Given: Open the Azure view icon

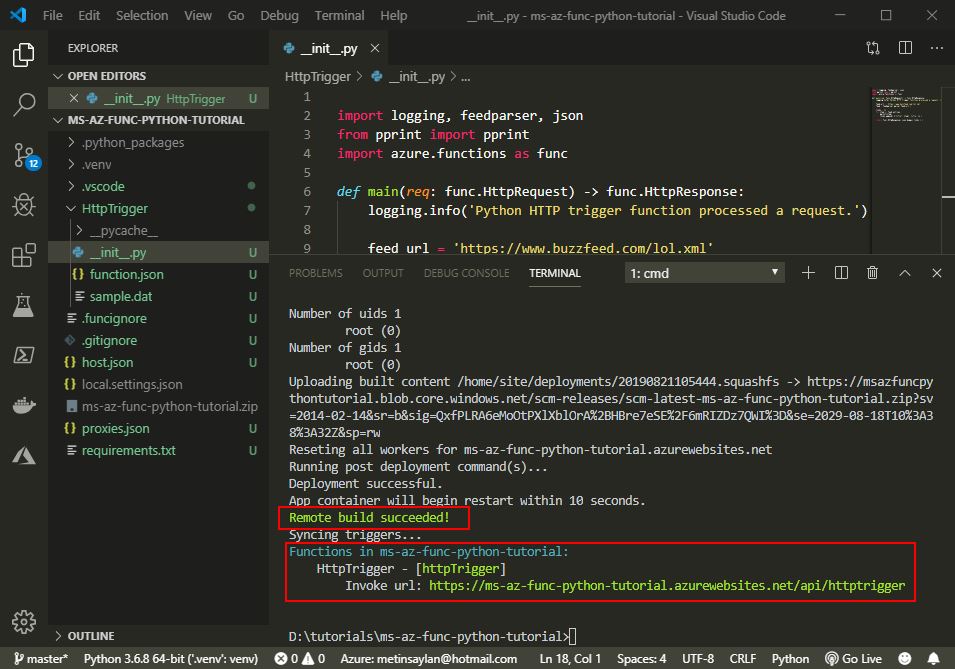Looking at the screenshot, I should click(24, 455).
